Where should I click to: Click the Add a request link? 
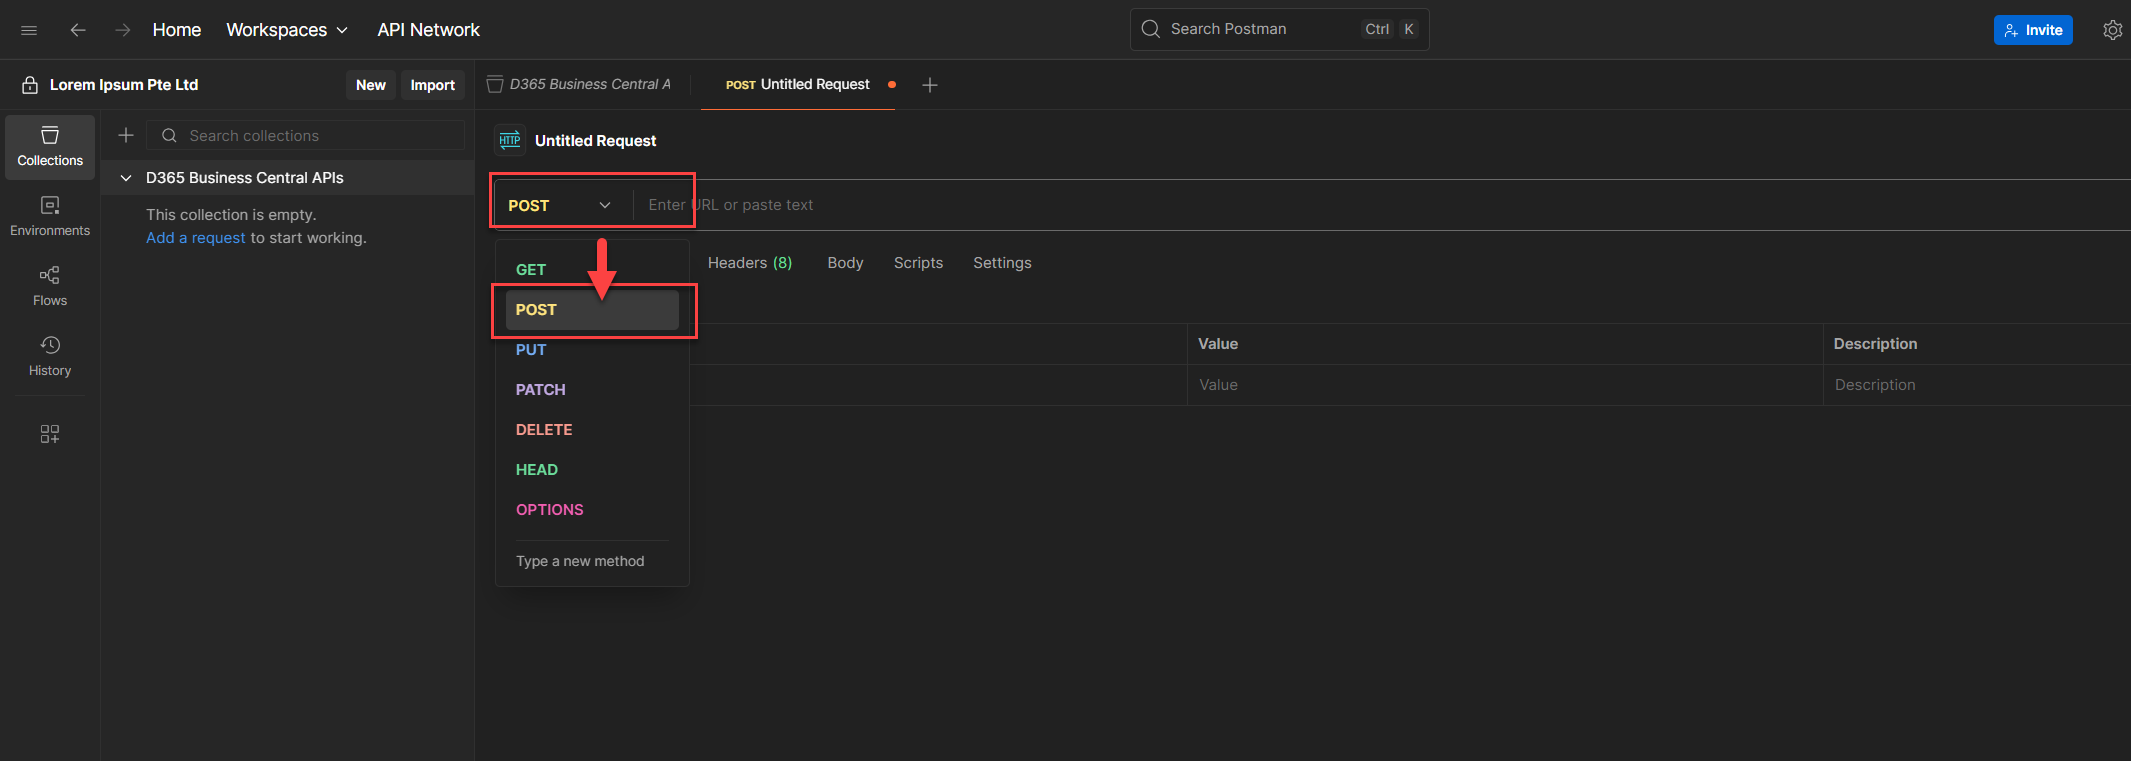(x=196, y=238)
